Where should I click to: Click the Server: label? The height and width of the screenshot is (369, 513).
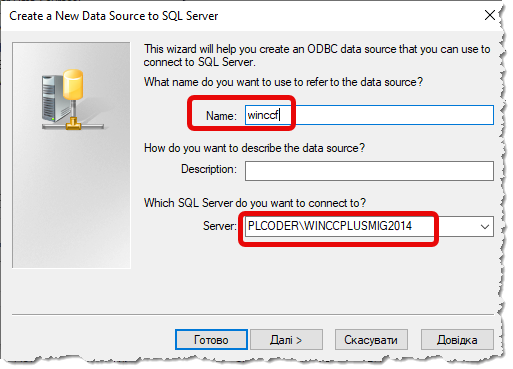[220, 226]
